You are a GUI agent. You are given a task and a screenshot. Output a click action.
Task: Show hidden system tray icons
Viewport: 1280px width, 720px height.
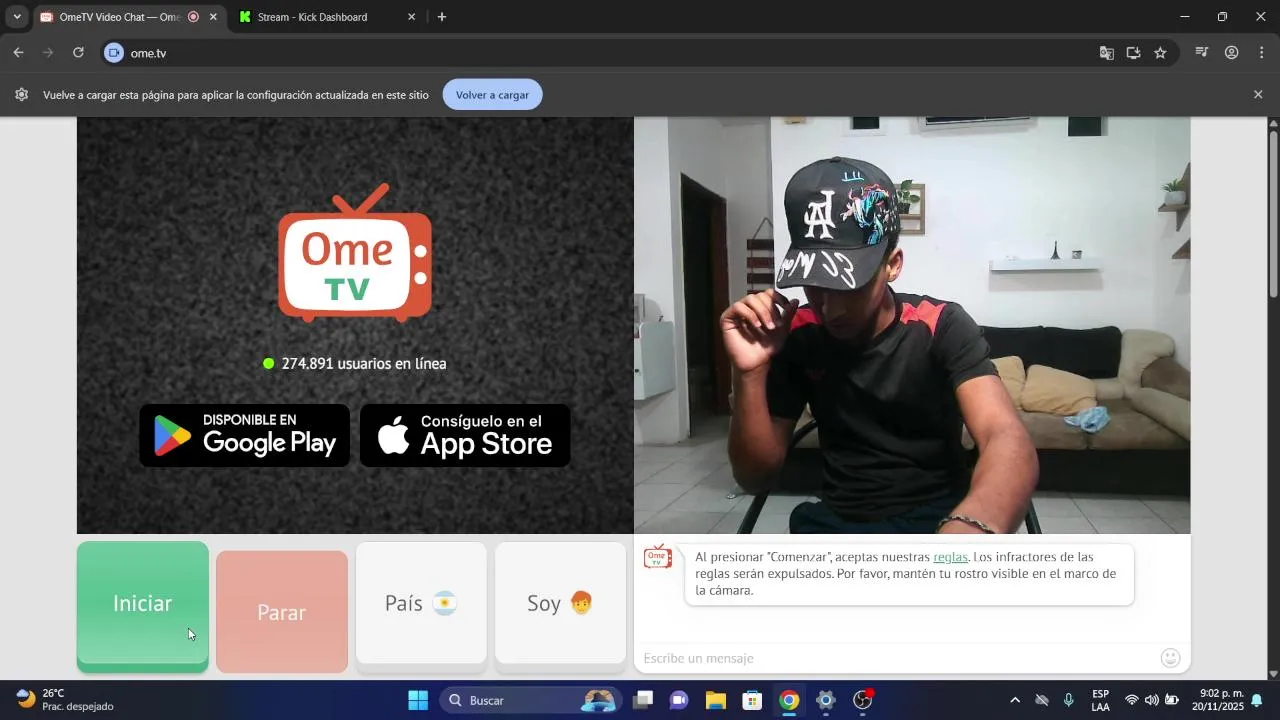point(1015,700)
